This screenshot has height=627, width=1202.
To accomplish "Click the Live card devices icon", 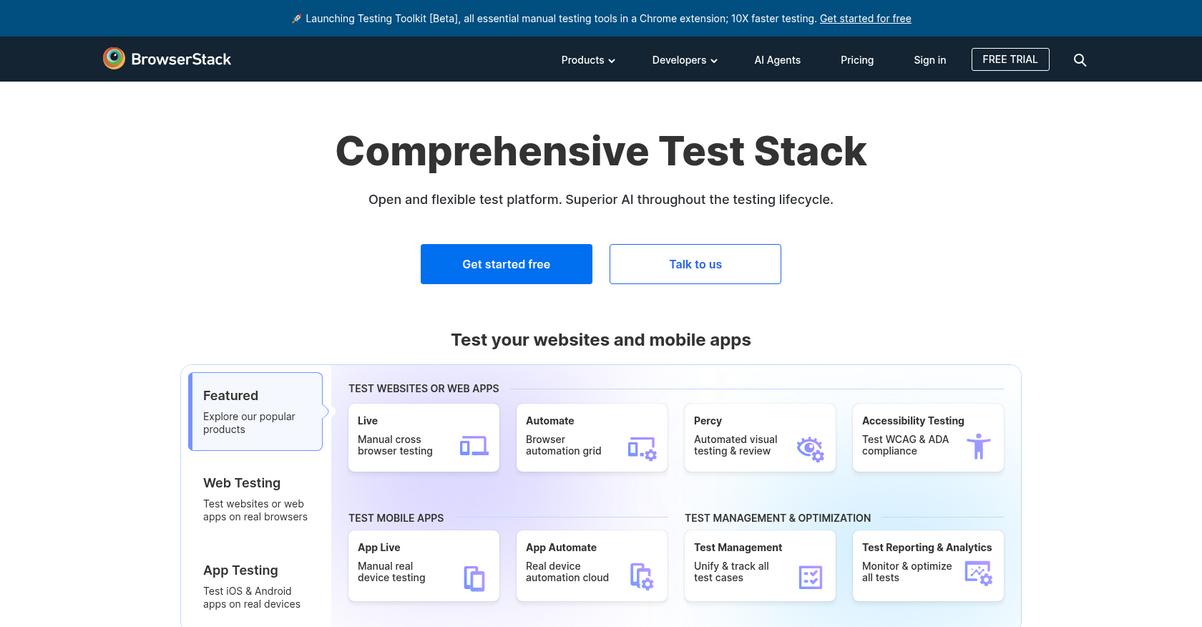I will (474, 447).
